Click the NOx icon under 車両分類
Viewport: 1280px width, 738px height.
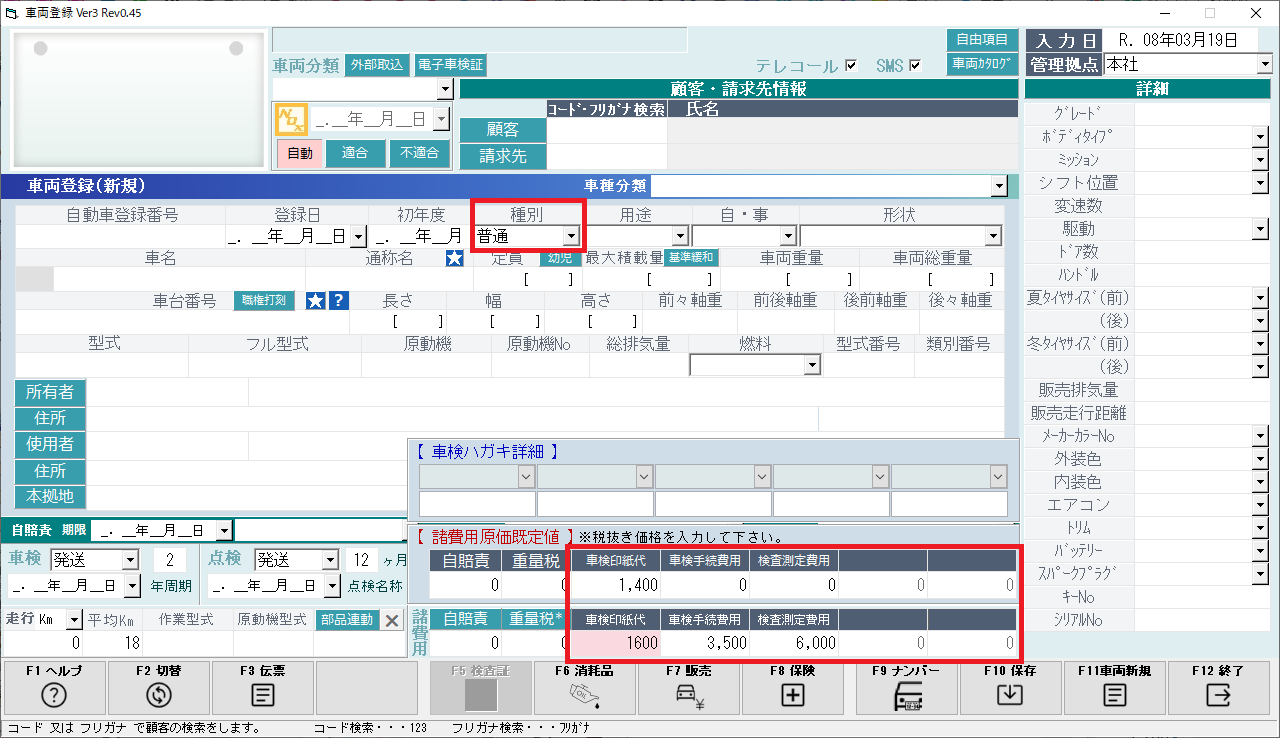click(x=290, y=120)
